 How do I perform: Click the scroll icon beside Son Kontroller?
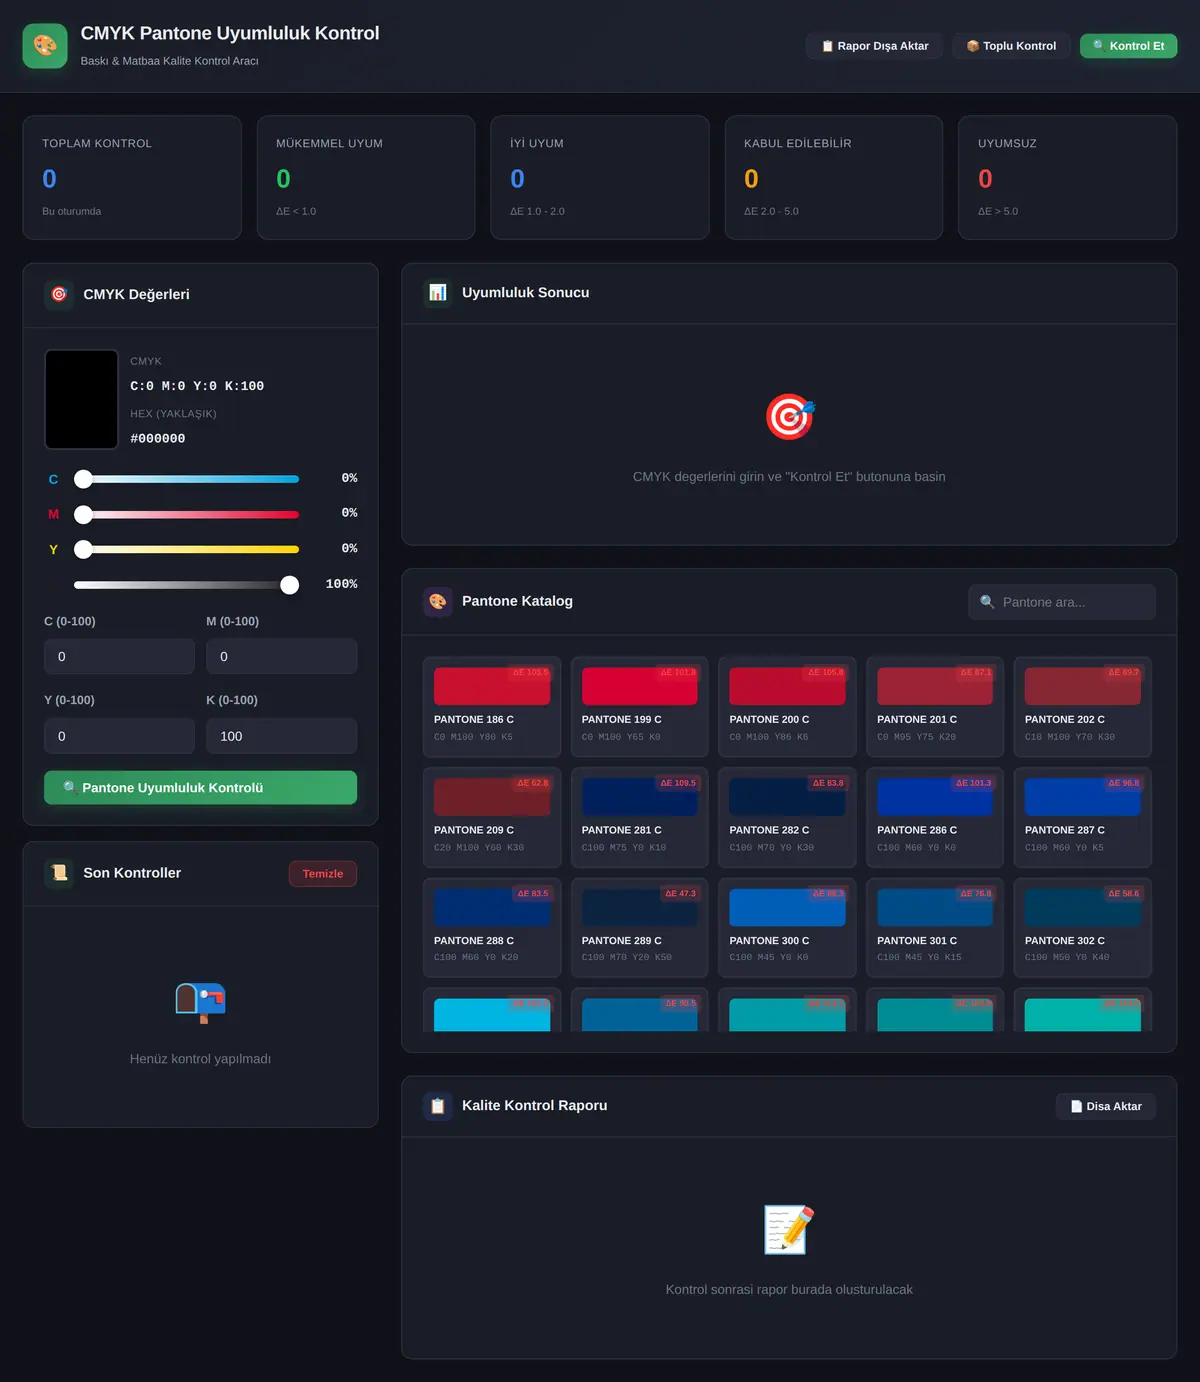(59, 873)
